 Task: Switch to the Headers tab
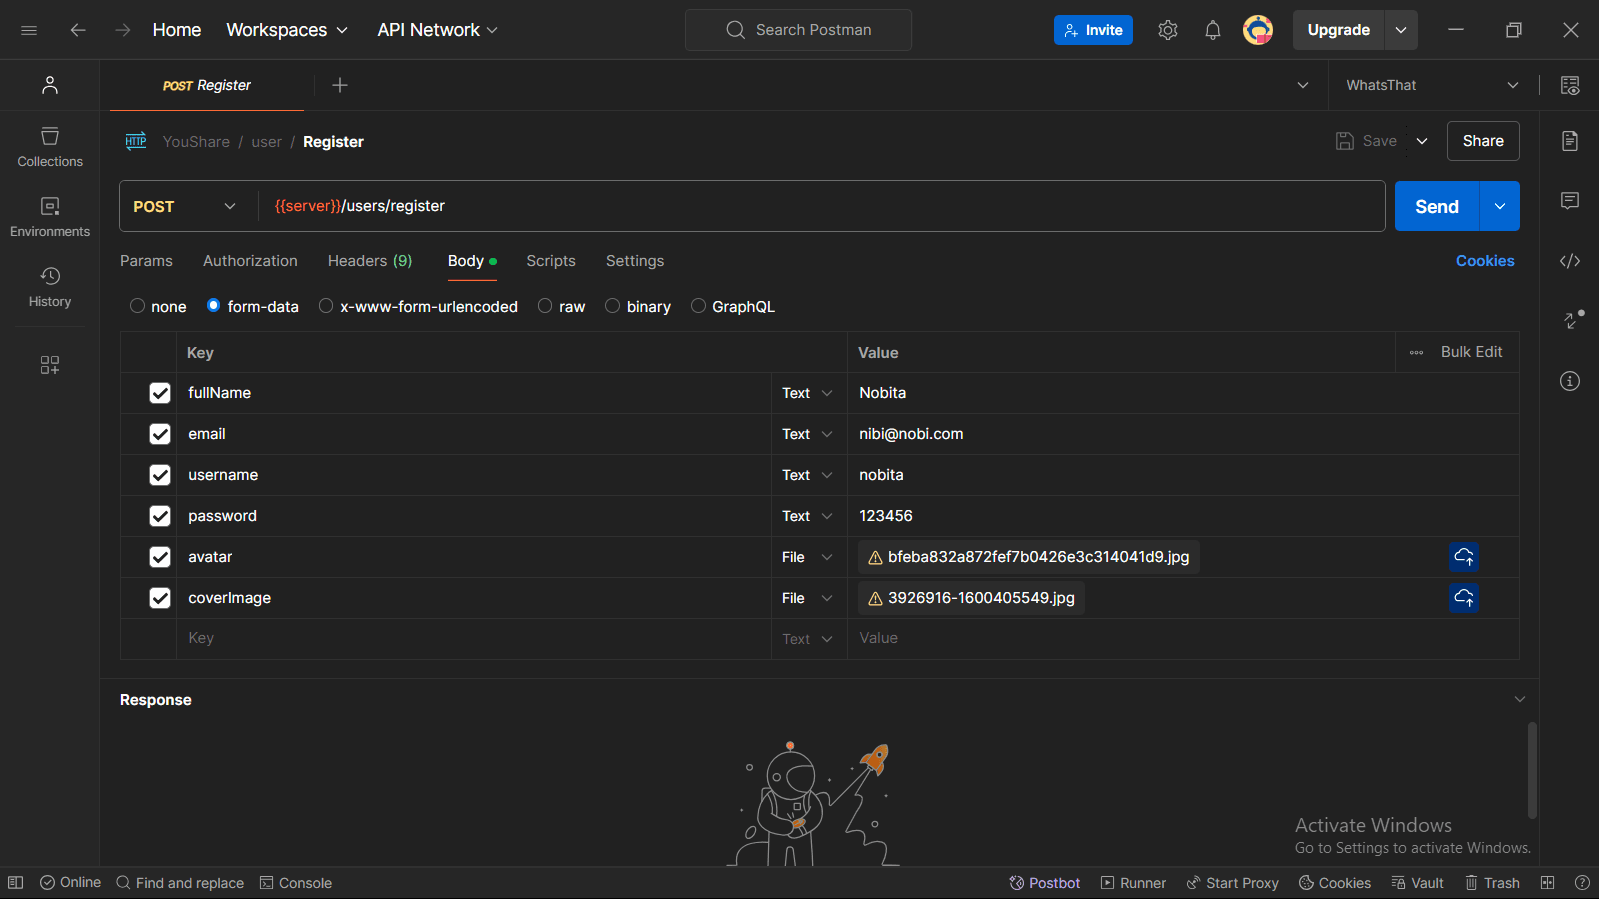[x=369, y=261]
